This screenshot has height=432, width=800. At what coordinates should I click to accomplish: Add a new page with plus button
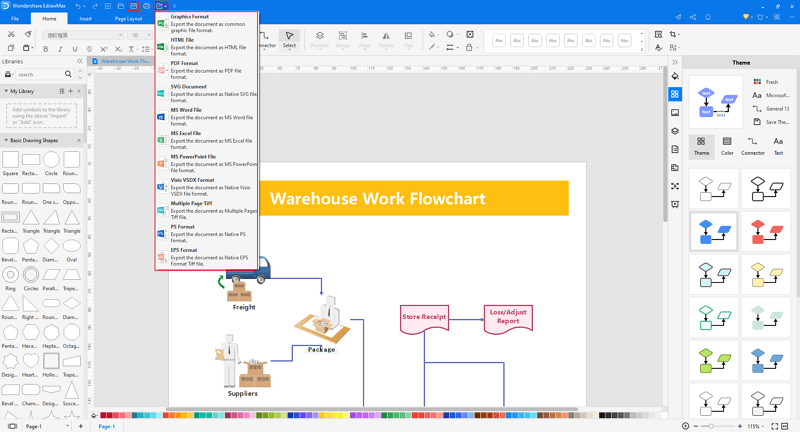click(81, 426)
